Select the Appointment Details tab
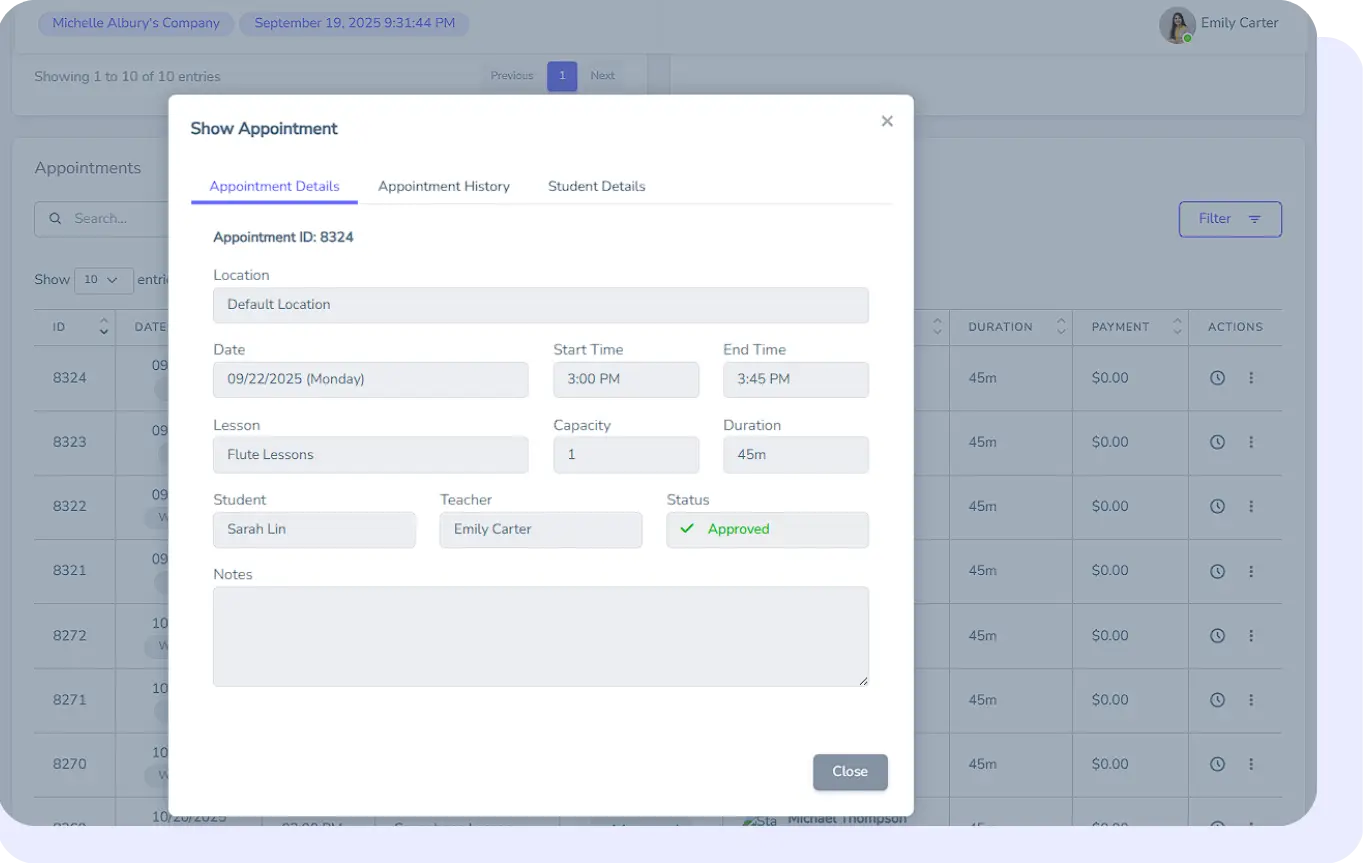Viewport: 1363px width, 863px height. (274, 186)
